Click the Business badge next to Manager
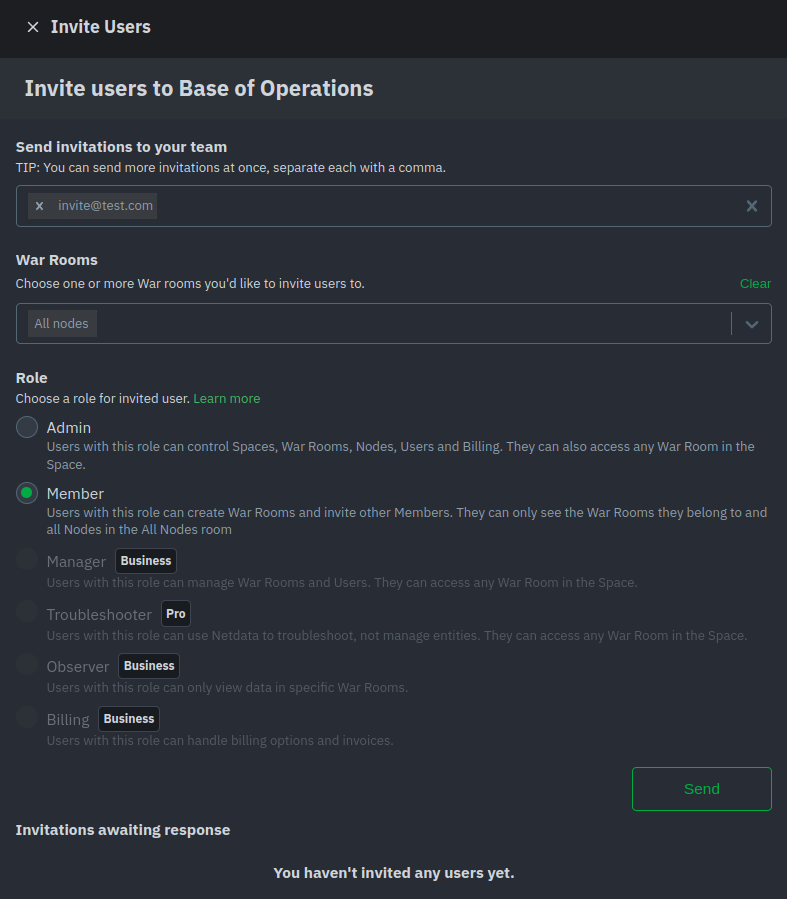787x899 pixels. click(146, 561)
